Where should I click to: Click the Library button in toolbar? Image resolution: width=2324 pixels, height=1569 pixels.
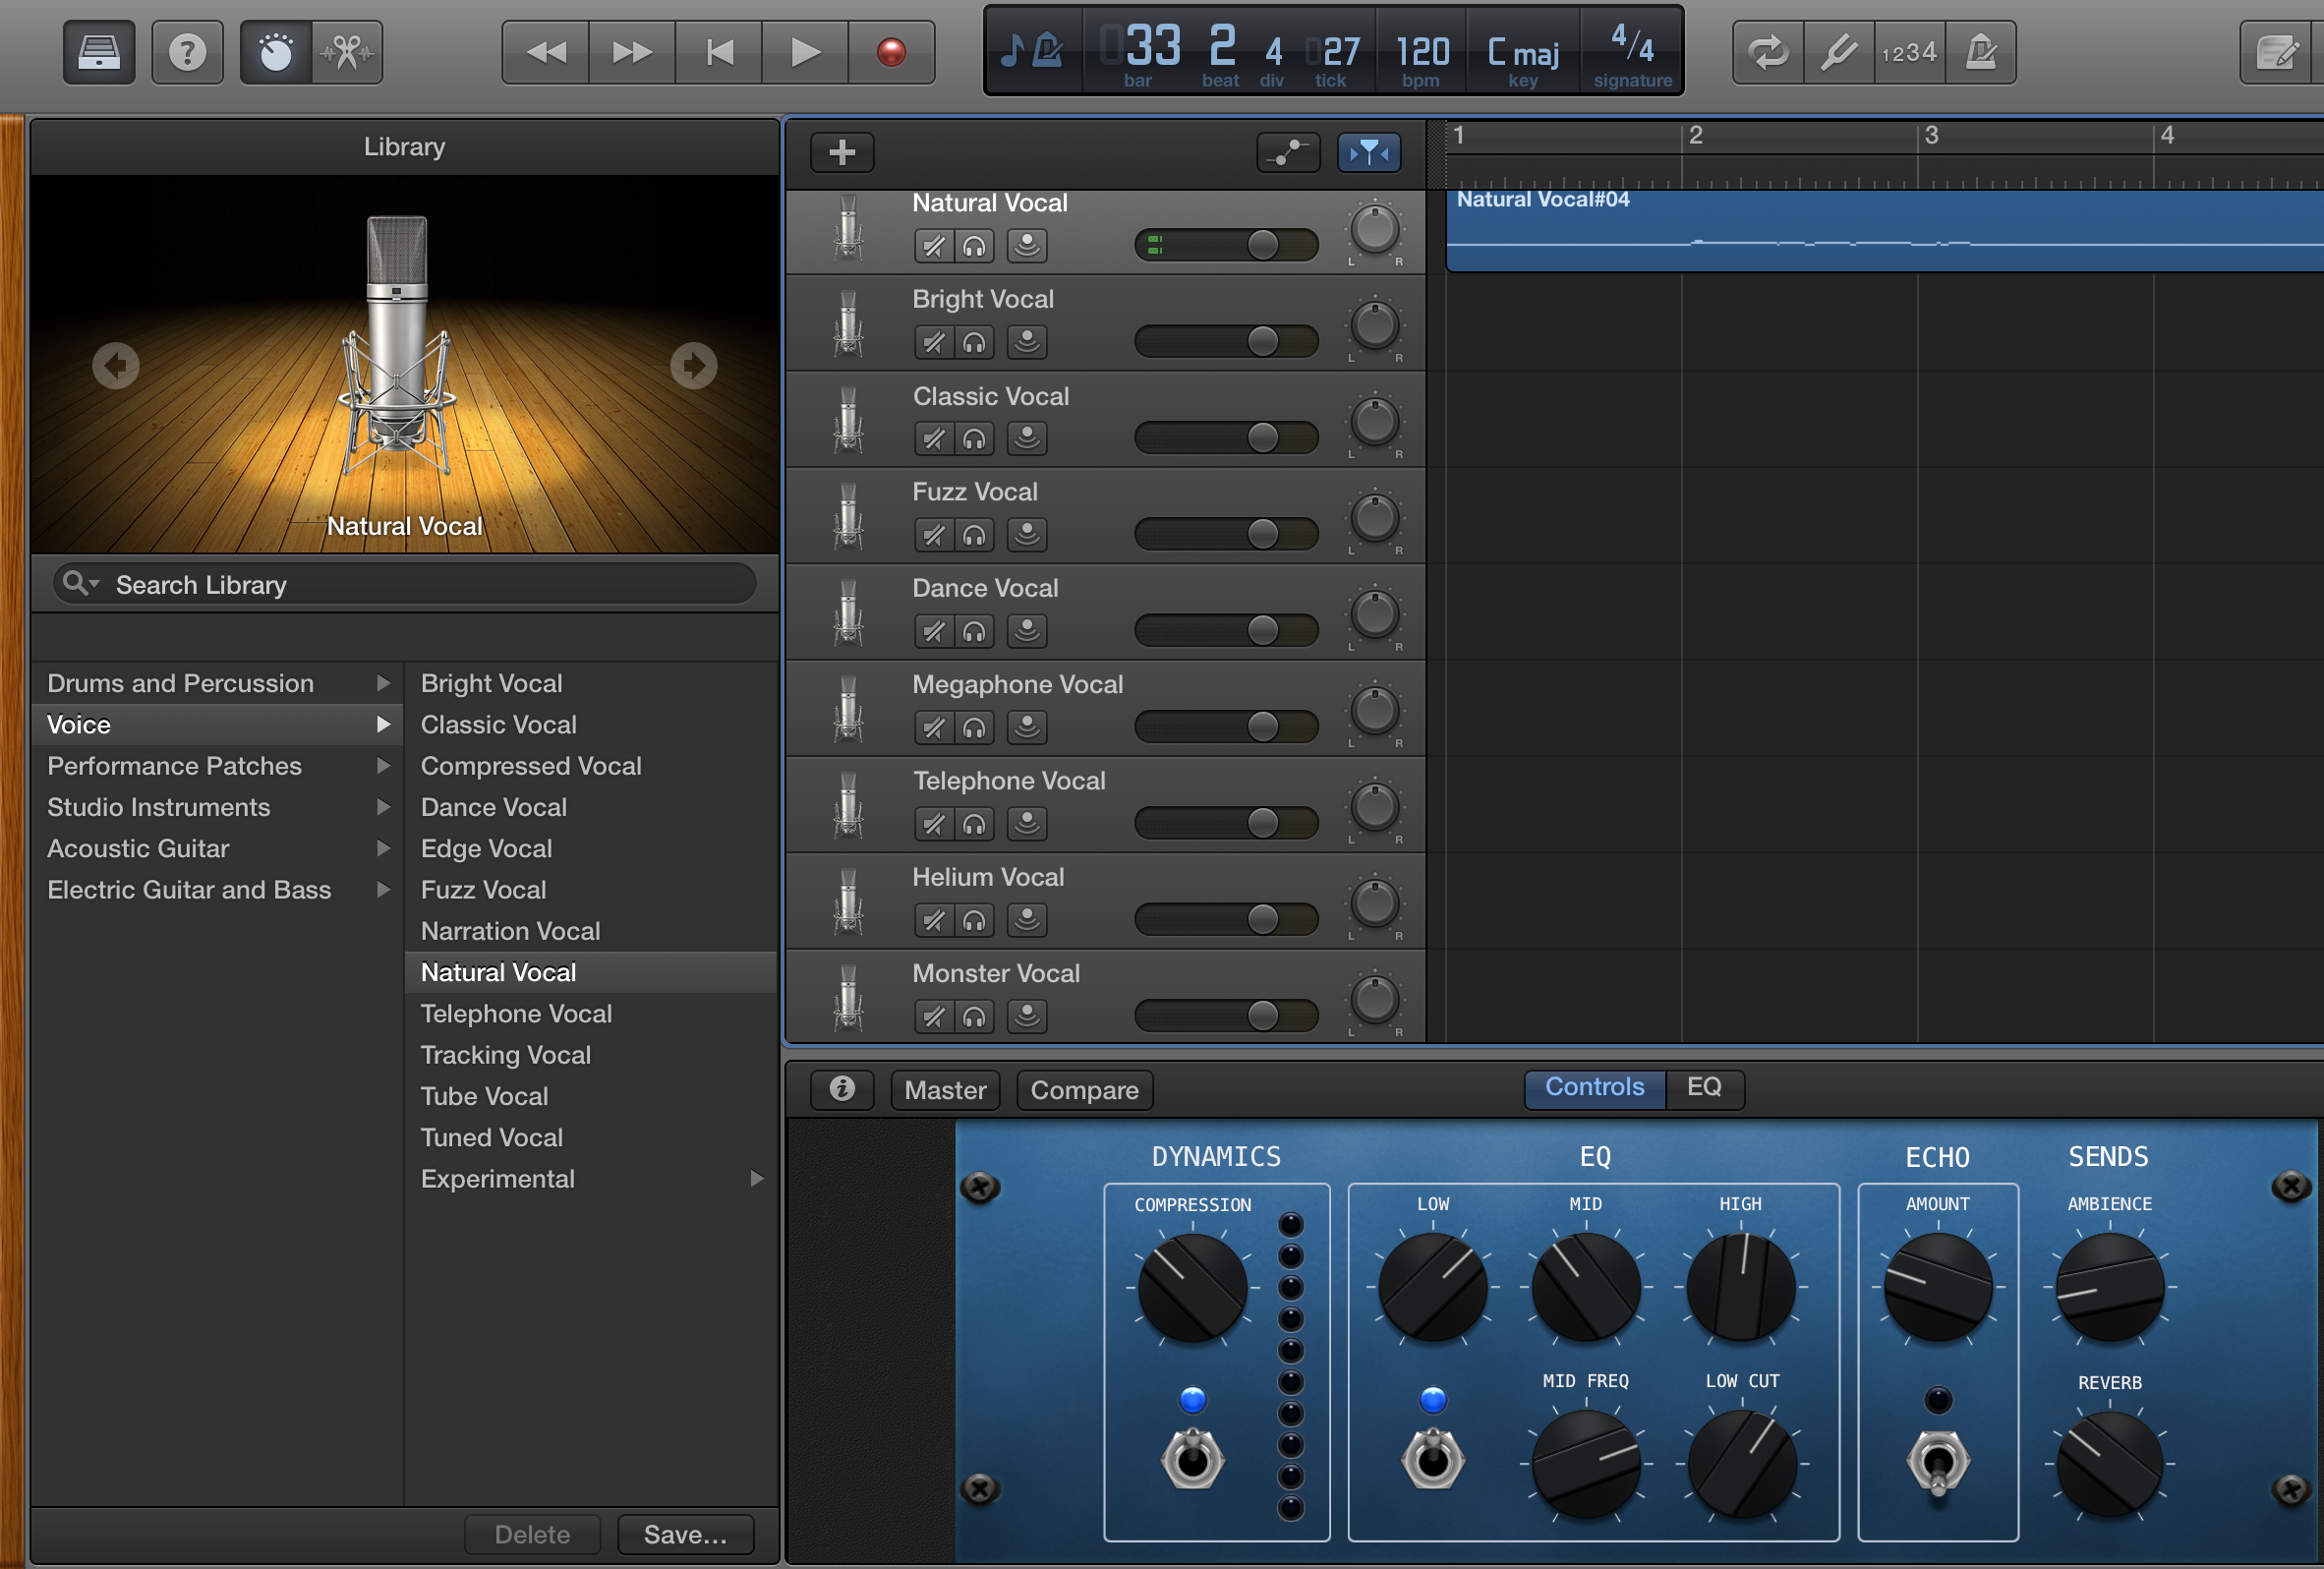click(98, 52)
